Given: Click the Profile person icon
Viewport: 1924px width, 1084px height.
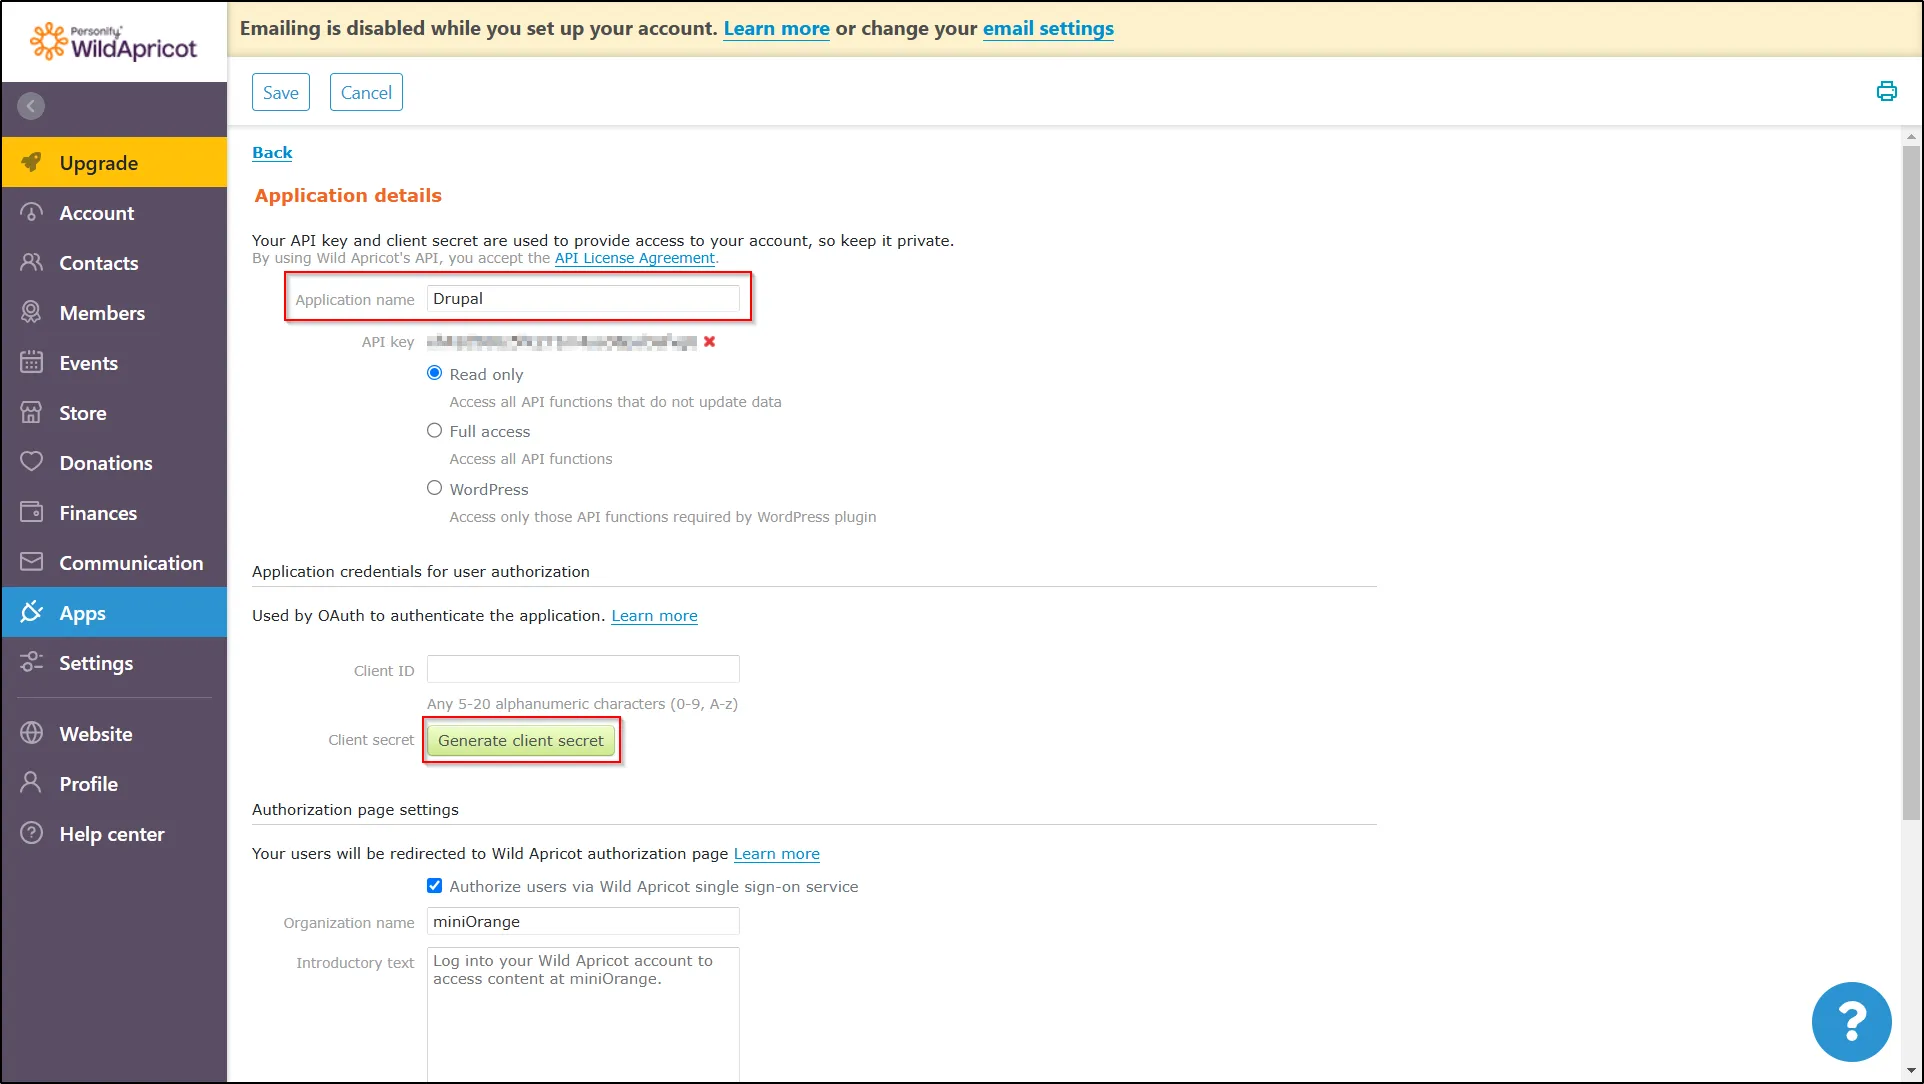Looking at the screenshot, I should 32,783.
